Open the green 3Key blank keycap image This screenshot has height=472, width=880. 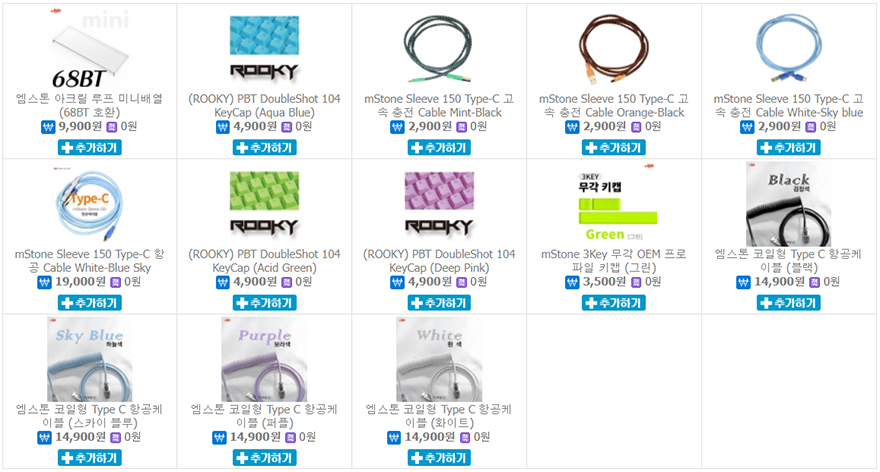point(614,204)
